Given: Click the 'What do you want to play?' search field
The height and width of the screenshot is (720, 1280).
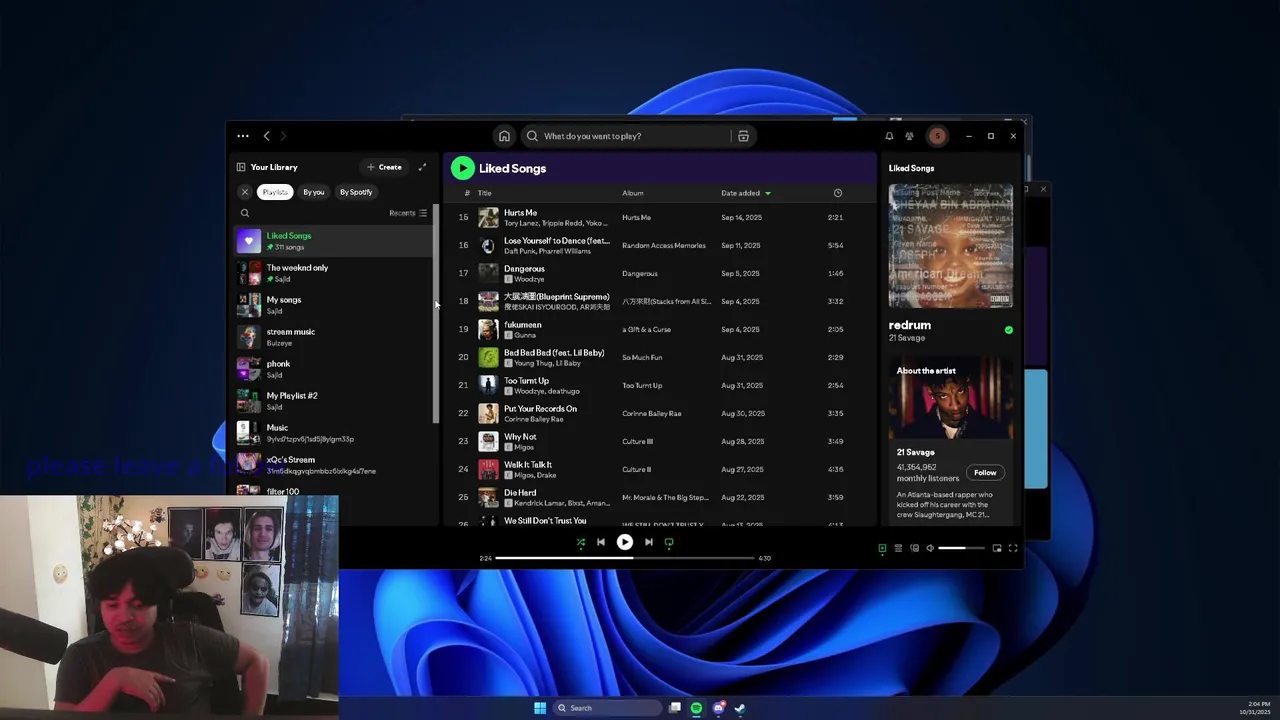Looking at the screenshot, I should tap(627, 136).
